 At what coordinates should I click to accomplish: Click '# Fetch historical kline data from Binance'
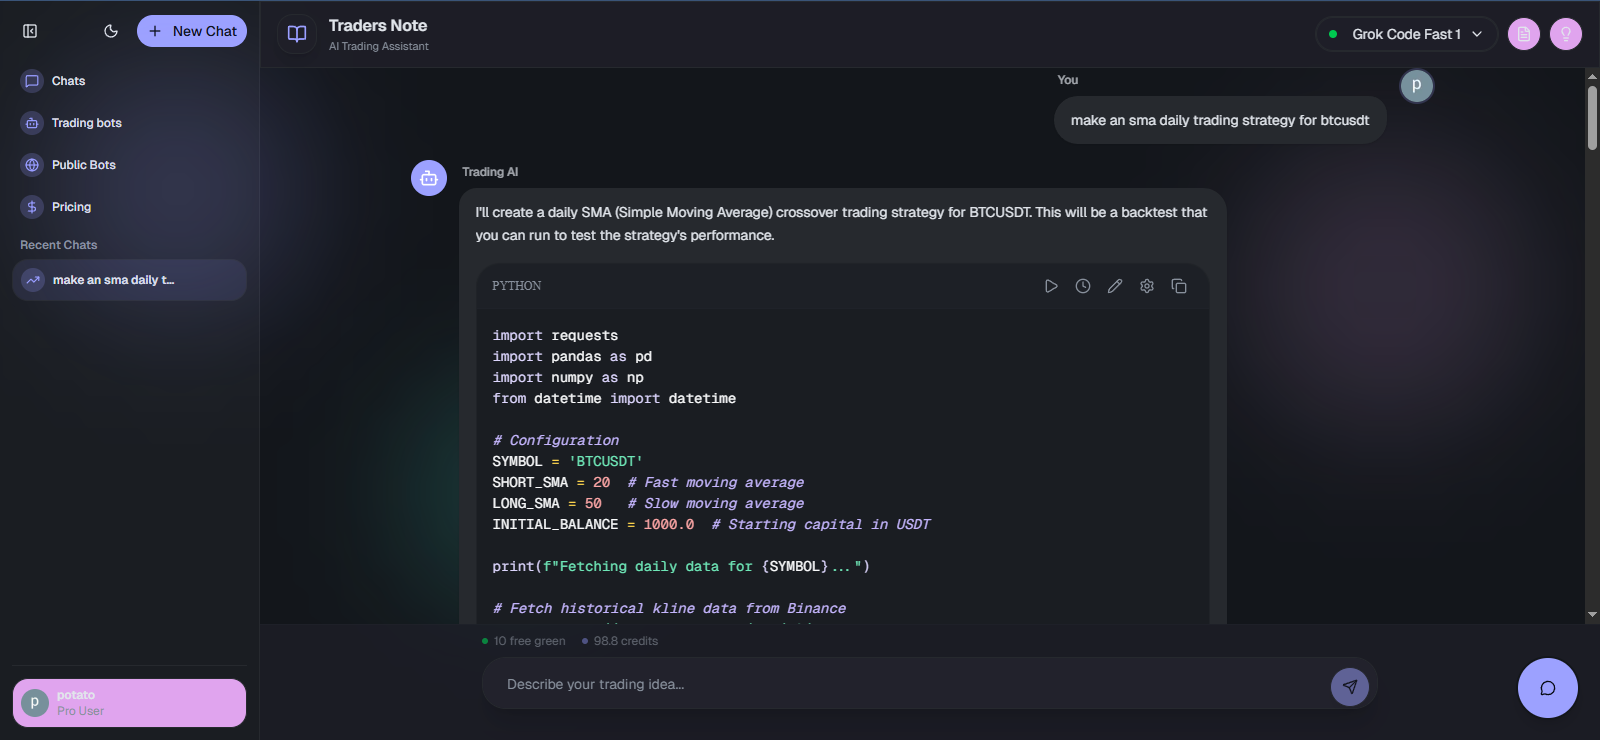click(x=669, y=609)
